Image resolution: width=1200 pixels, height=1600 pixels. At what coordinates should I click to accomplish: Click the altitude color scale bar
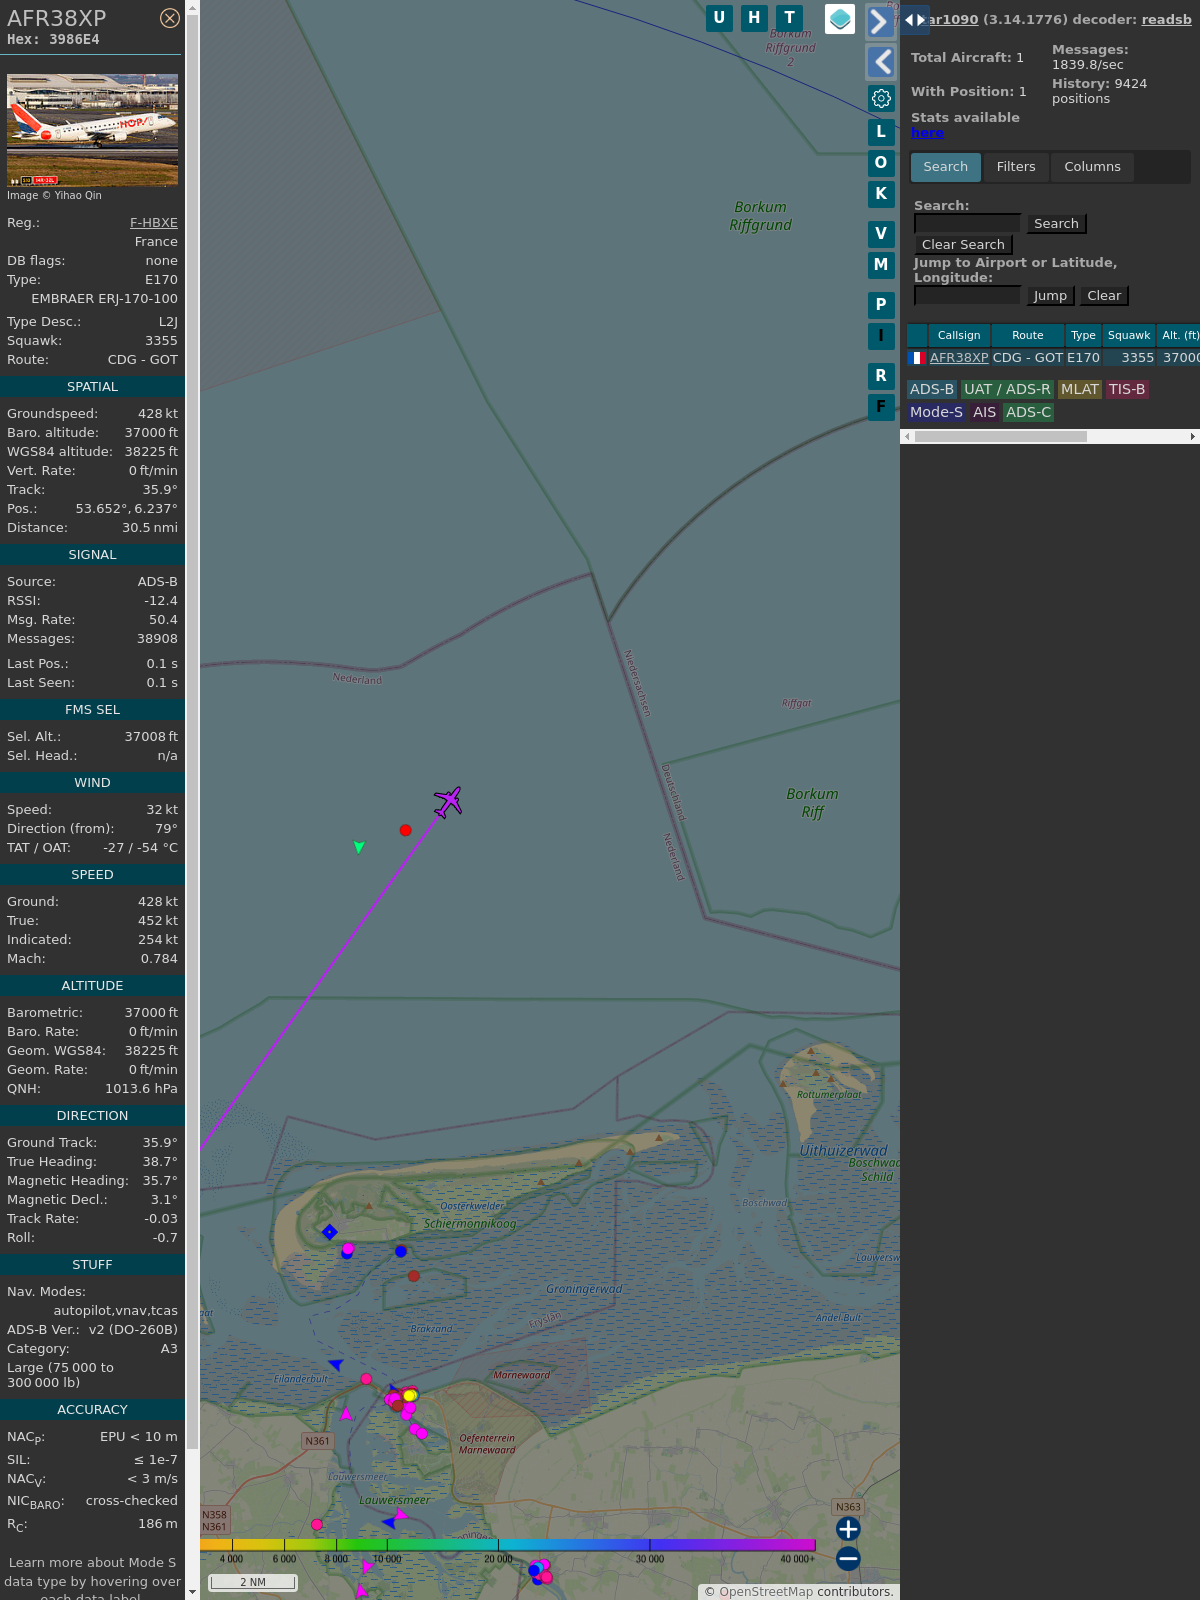point(508,1545)
